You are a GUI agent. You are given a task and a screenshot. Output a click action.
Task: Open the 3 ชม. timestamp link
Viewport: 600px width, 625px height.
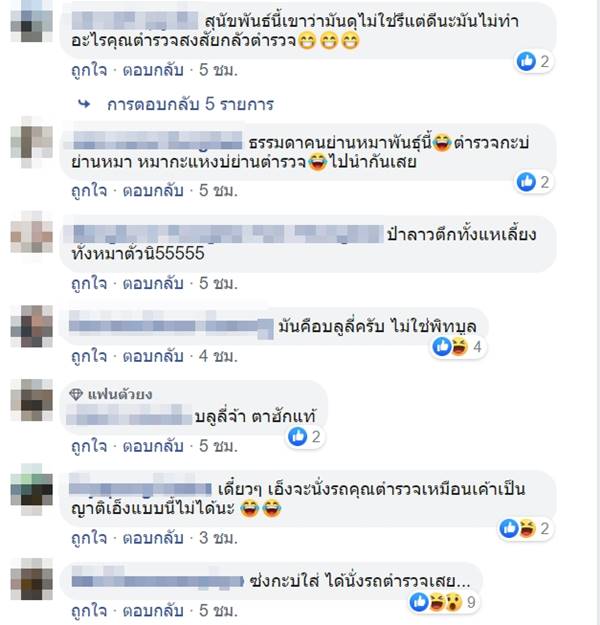[x=218, y=538]
